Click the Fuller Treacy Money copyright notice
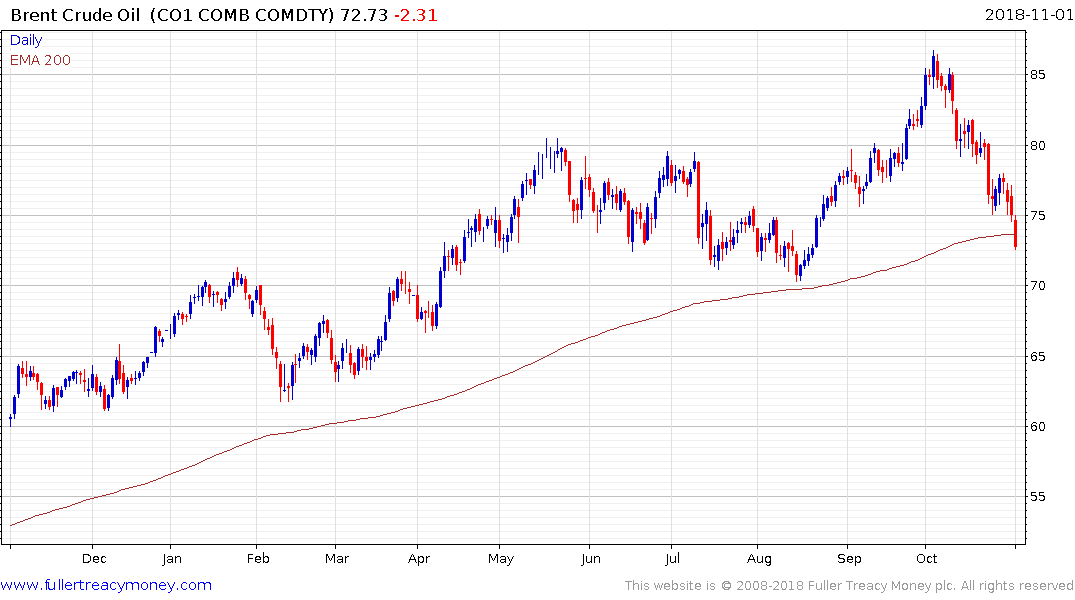The height and width of the screenshot is (600, 1075). point(849,586)
